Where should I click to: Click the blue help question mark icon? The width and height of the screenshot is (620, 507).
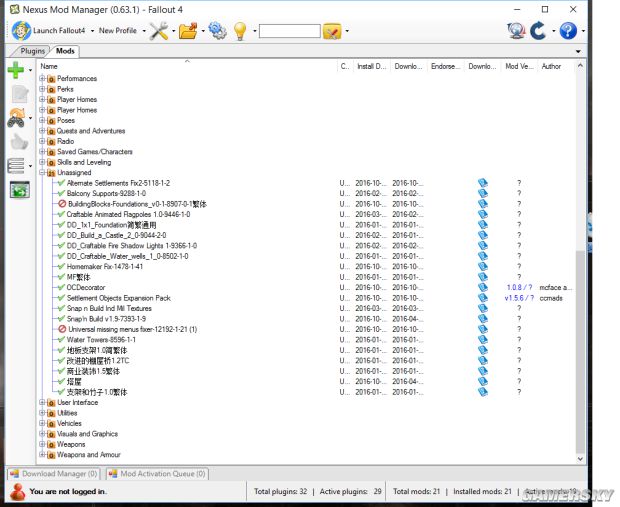pos(567,31)
